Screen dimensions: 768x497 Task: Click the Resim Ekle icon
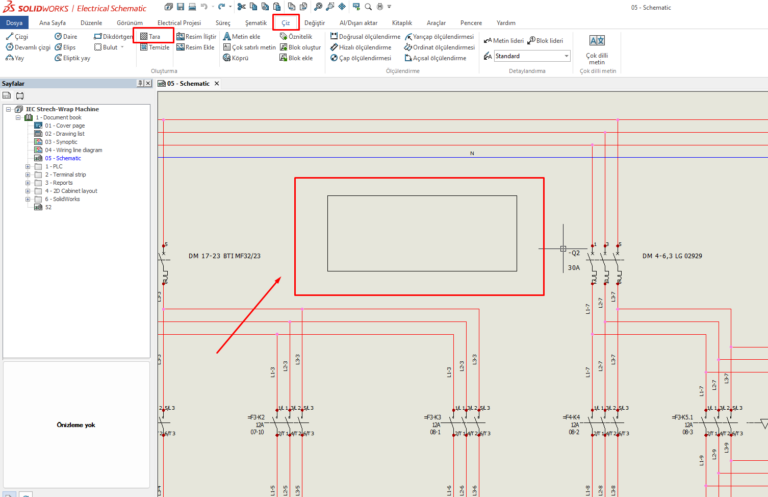tap(196, 47)
